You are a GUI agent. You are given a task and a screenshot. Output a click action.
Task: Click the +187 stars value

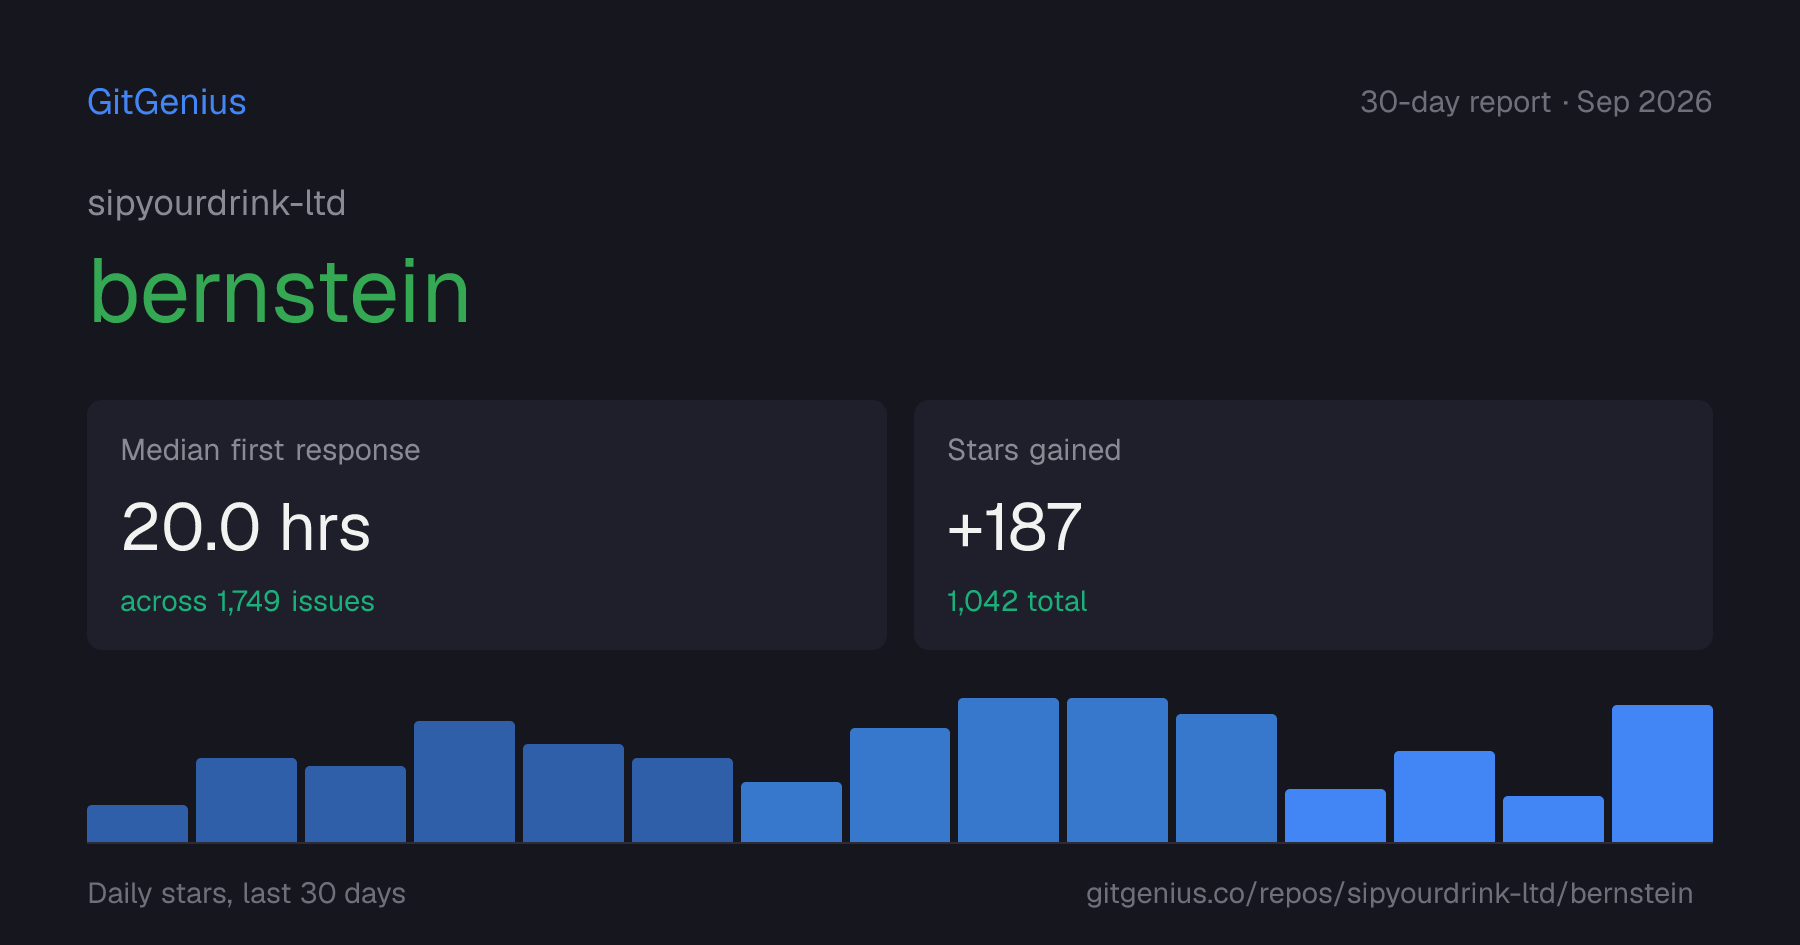click(1014, 527)
